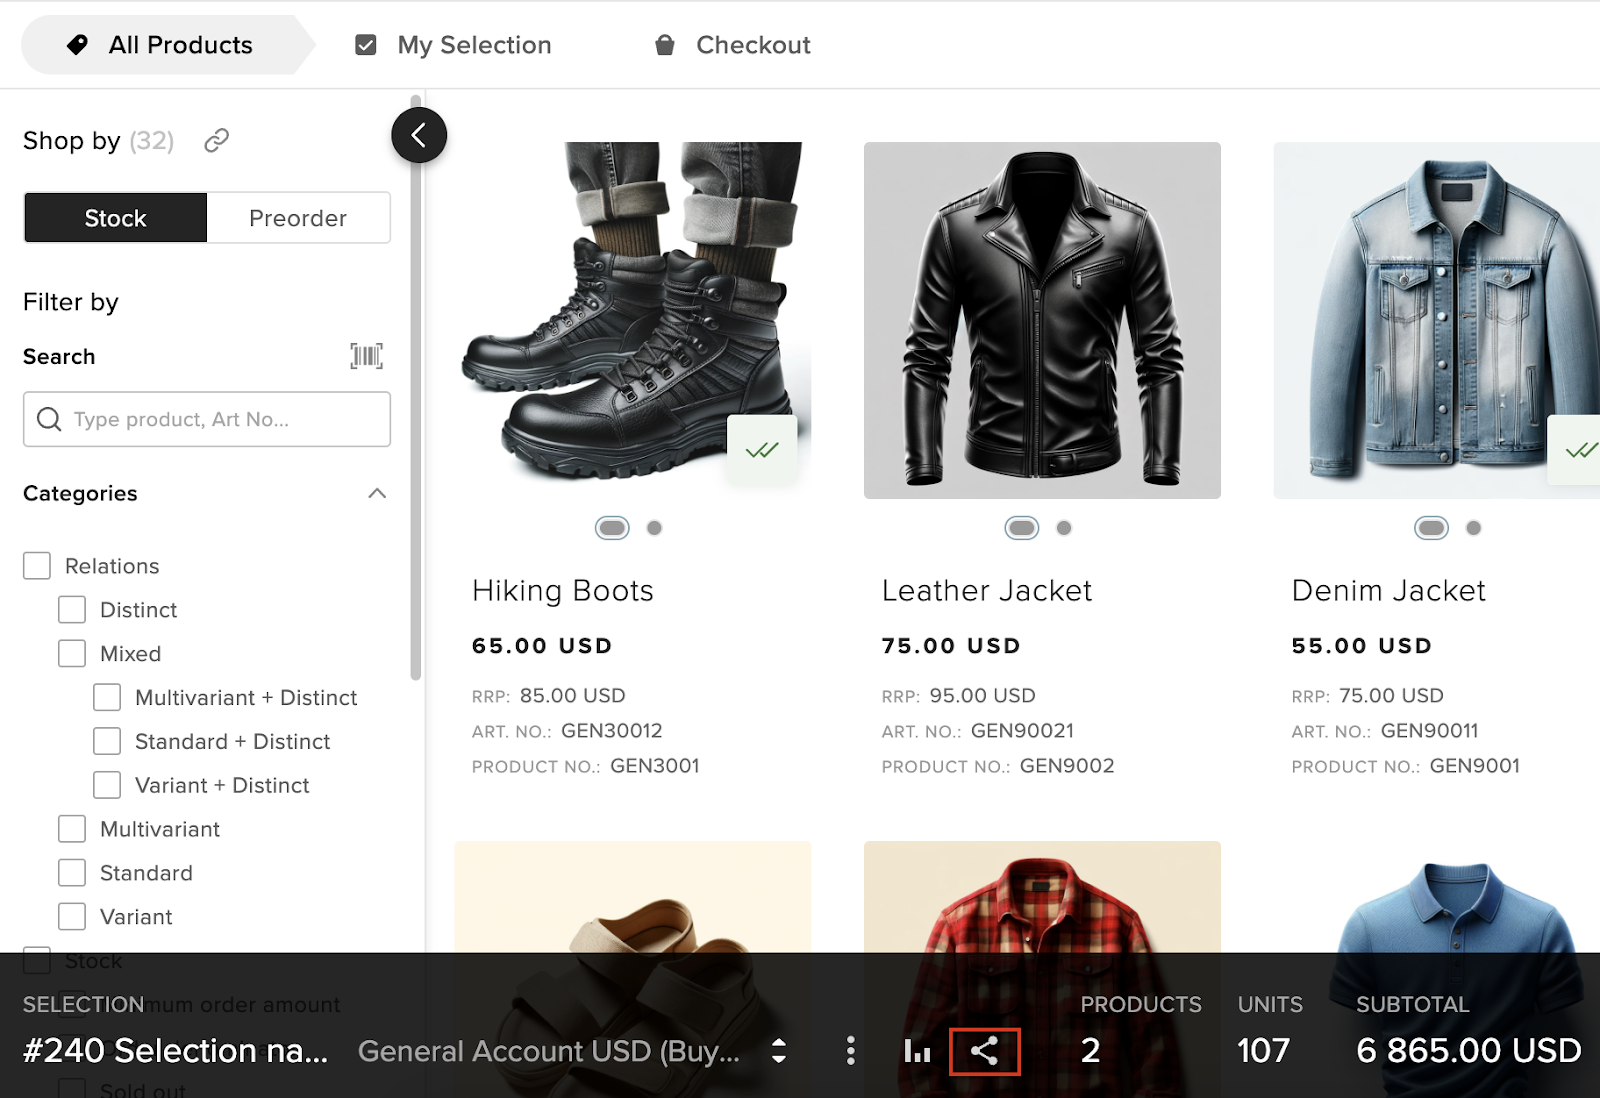Open the Denim Jacket product image
The width and height of the screenshot is (1600, 1098).
[x=1437, y=320]
